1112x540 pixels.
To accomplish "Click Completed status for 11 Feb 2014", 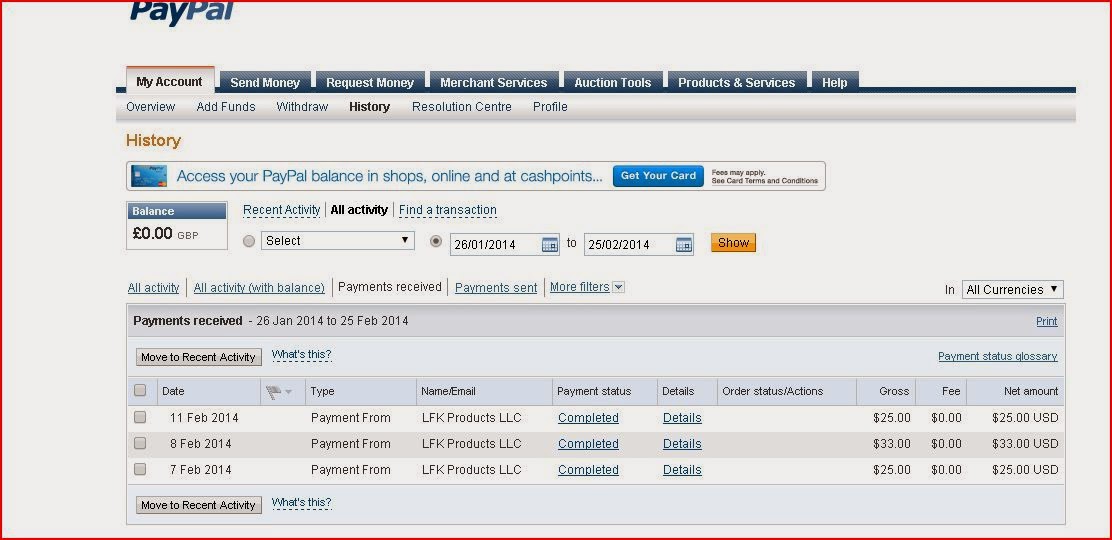I will 588,418.
